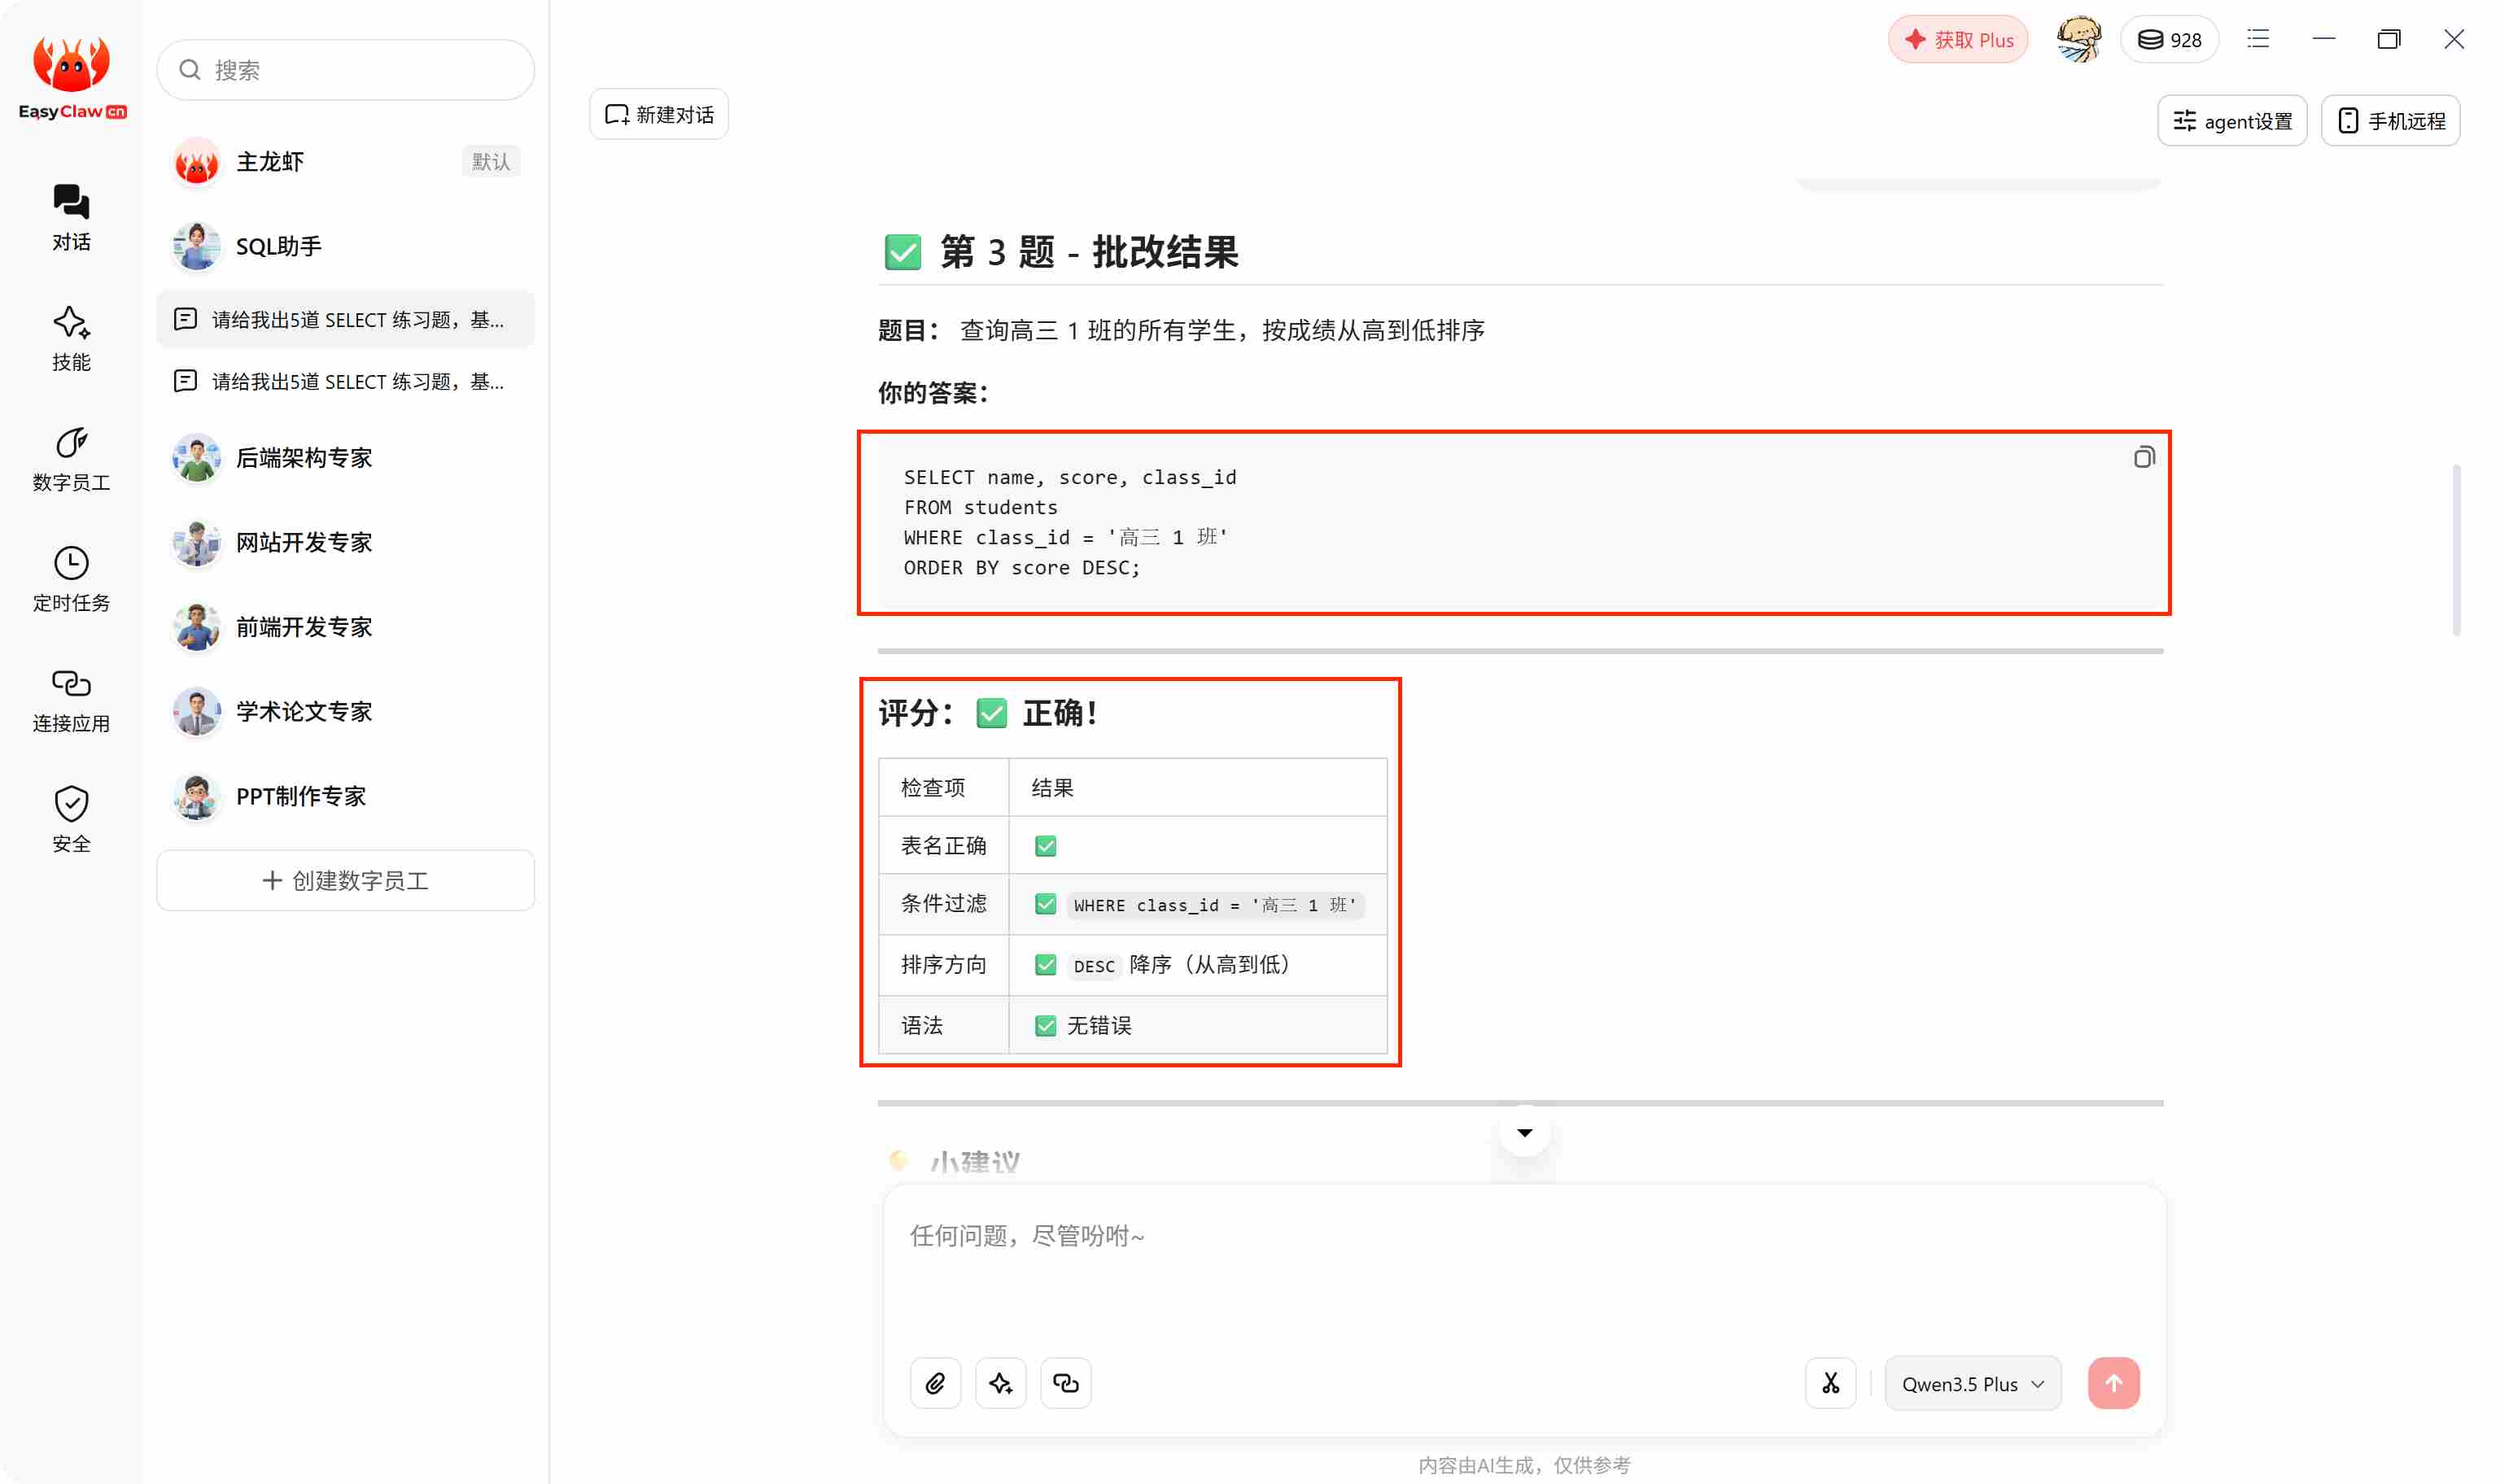
Task: Open the PPT制作专家 agent
Action: pyautogui.click(x=345, y=796)
